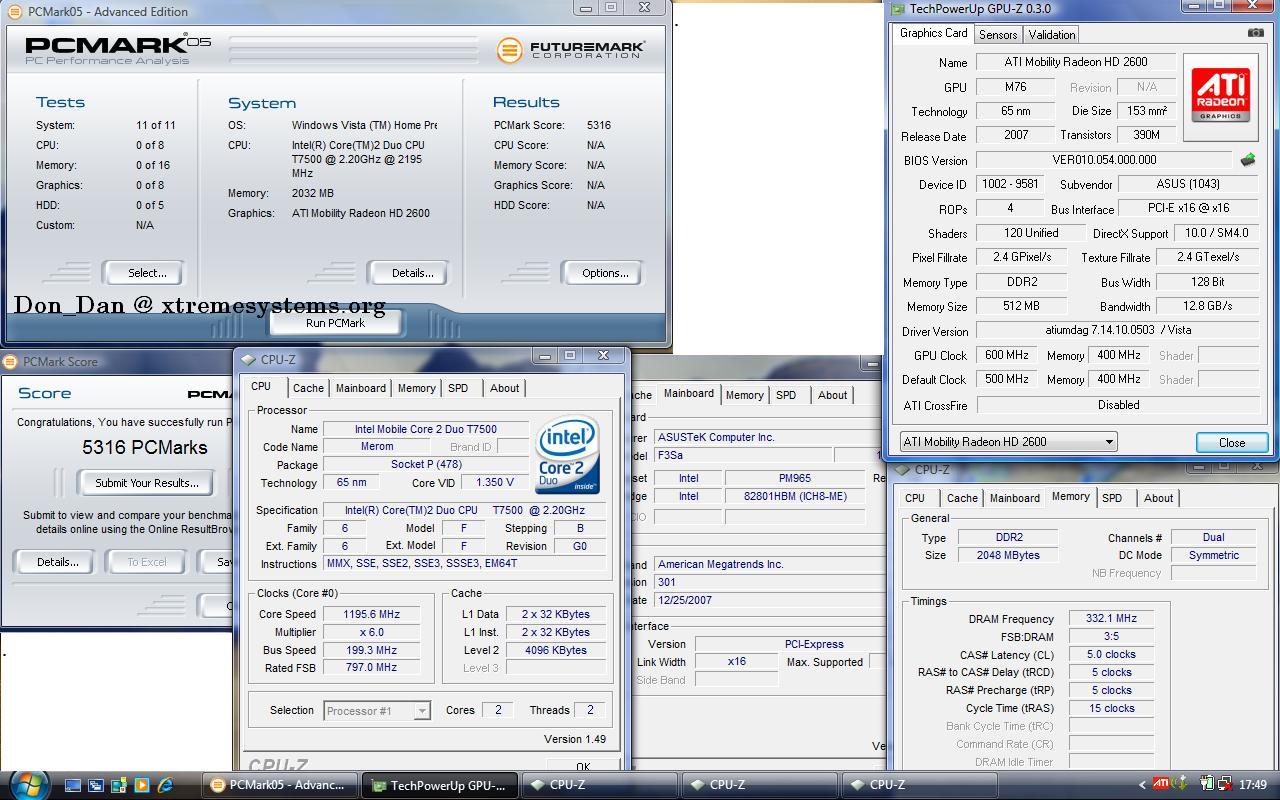Click the front CPU-Z window's title bar icon

click(247, 359)
